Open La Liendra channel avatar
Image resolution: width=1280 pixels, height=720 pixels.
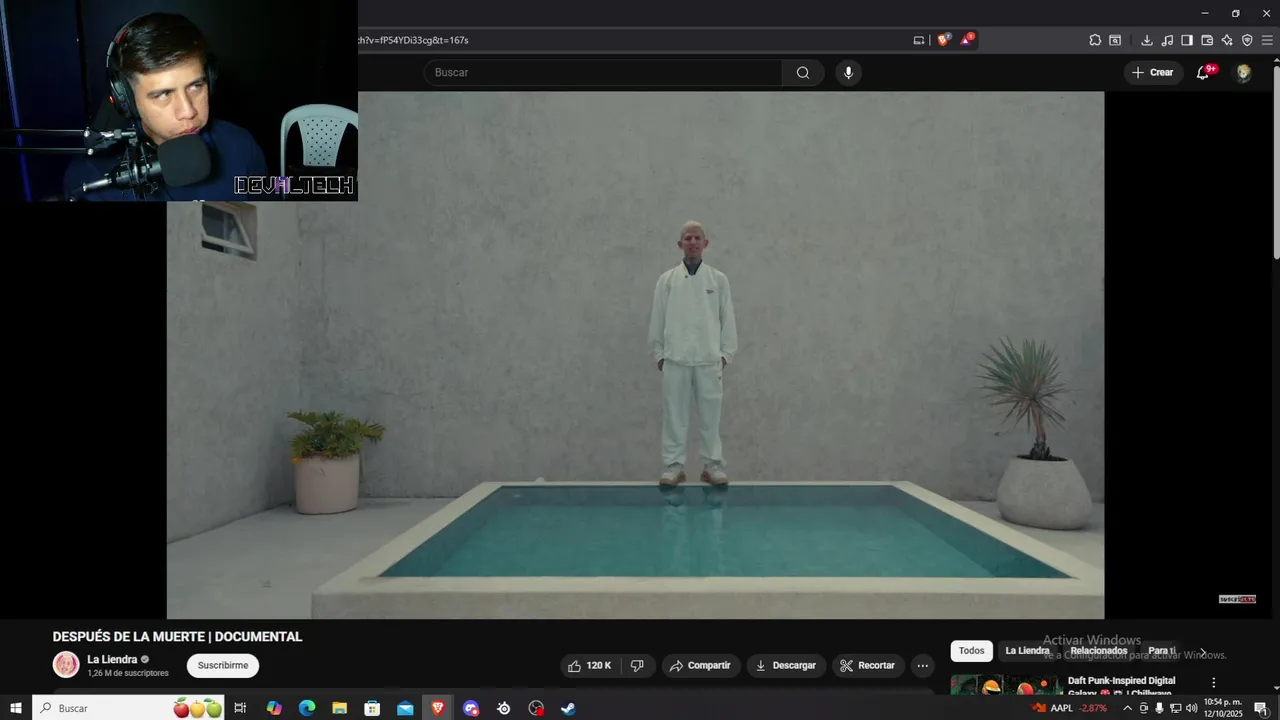[x=66, y=665]
